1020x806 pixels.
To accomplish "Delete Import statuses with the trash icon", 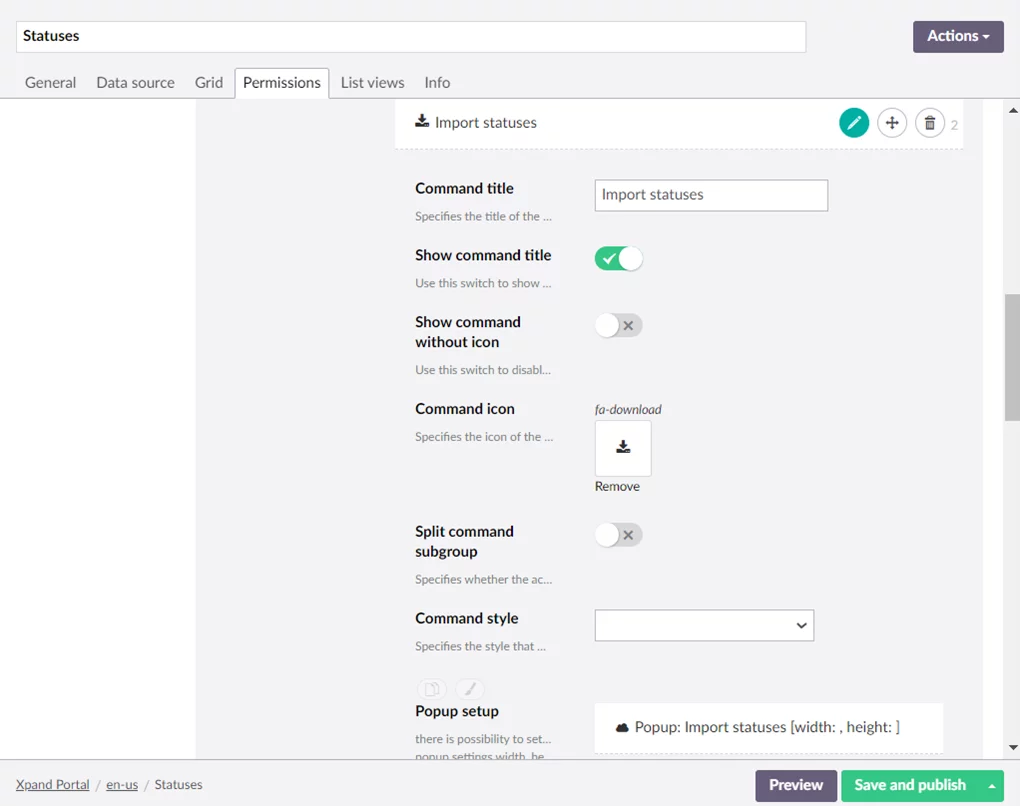I will coord(930,123).
